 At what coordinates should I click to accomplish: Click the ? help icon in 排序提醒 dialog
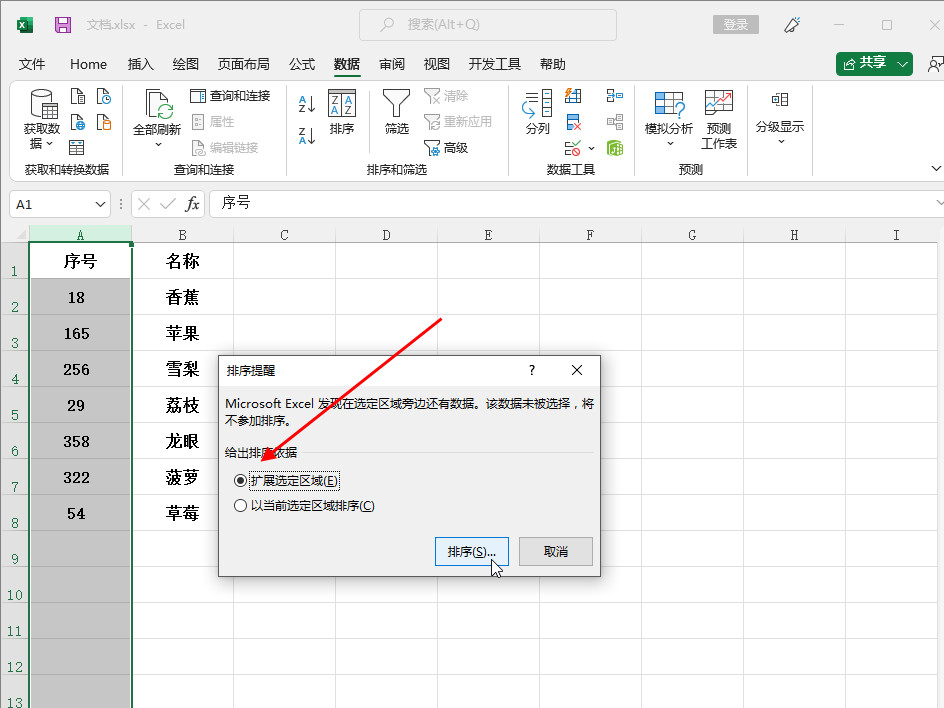[x=532, y=370]
